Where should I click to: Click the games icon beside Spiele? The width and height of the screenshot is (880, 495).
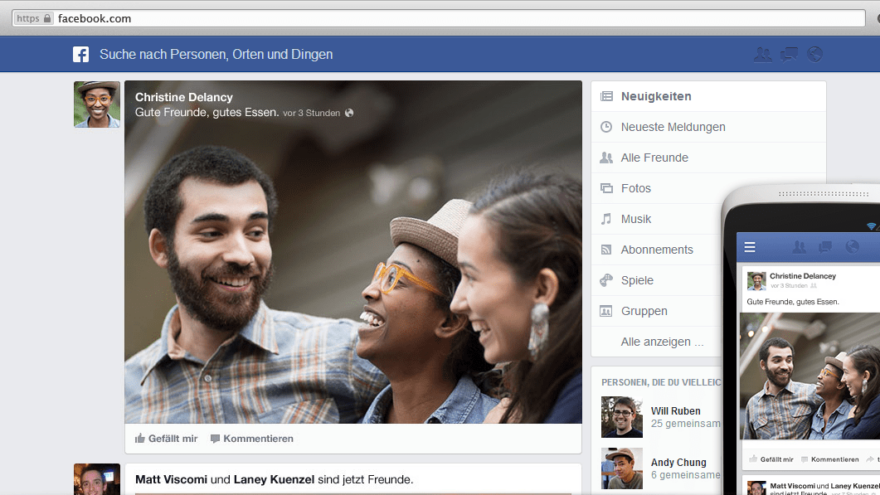[606, 280]
